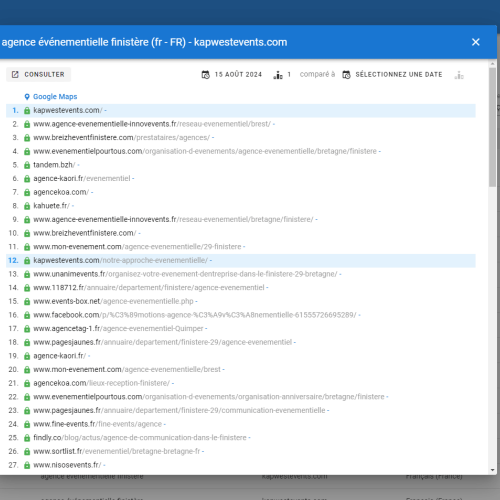Click the padlock icon on row 20 mon-evenement brest
The image size is (500, 500).
pyautogui.click(x=27, y=370)
